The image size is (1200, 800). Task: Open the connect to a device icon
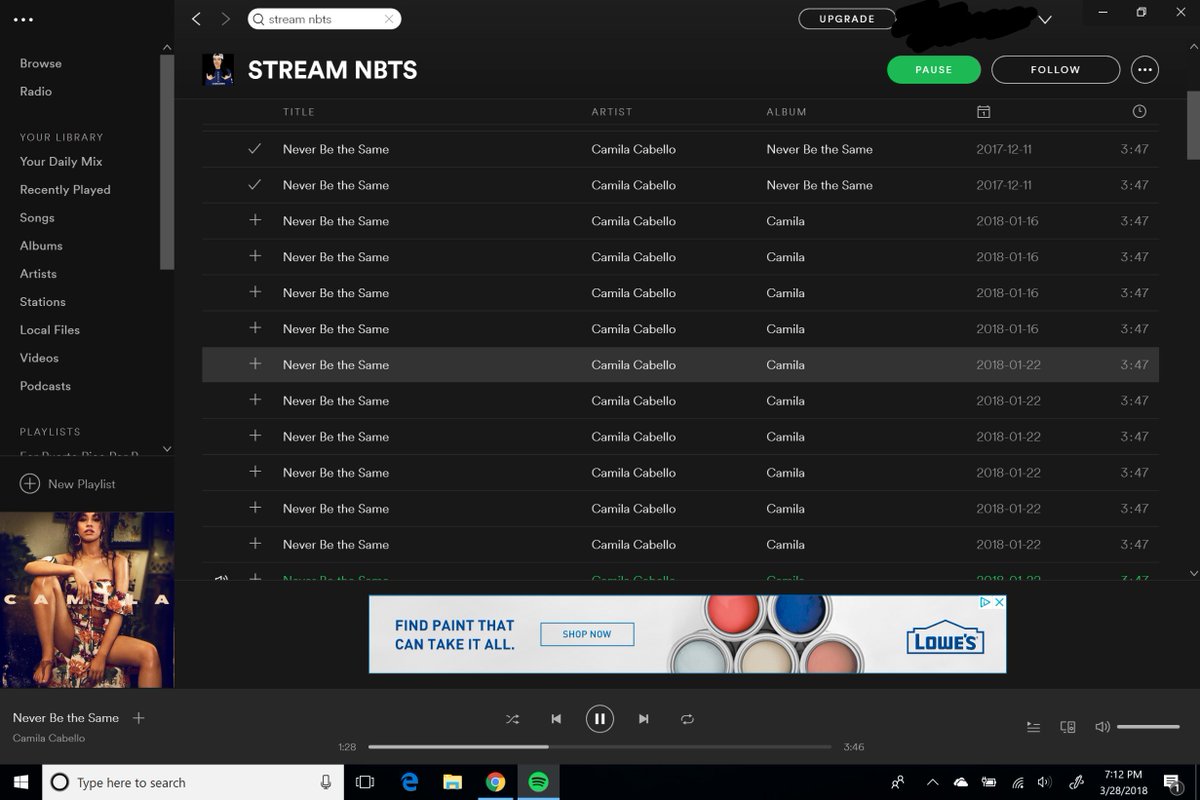tap(1068, 727)
